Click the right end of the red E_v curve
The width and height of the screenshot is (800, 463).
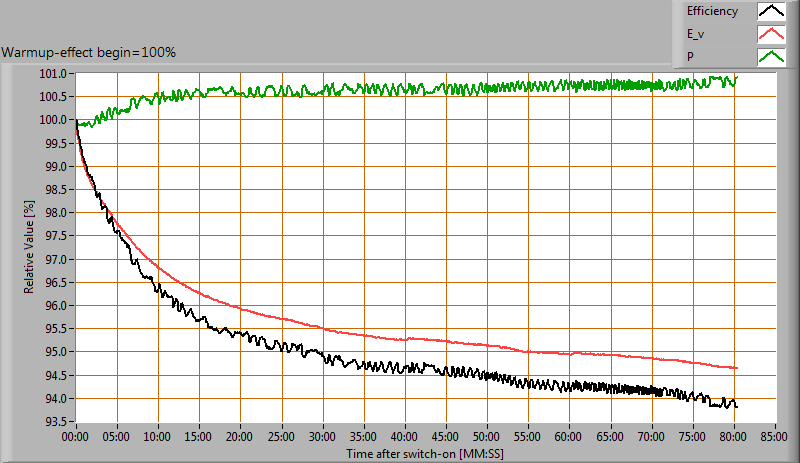pyautogui.click(x=736, y=368)
